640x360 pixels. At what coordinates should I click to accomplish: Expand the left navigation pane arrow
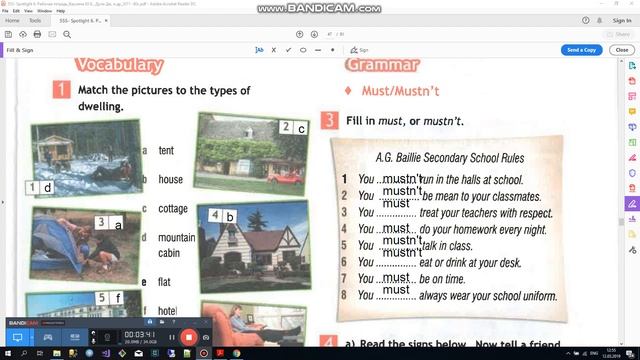2,202
